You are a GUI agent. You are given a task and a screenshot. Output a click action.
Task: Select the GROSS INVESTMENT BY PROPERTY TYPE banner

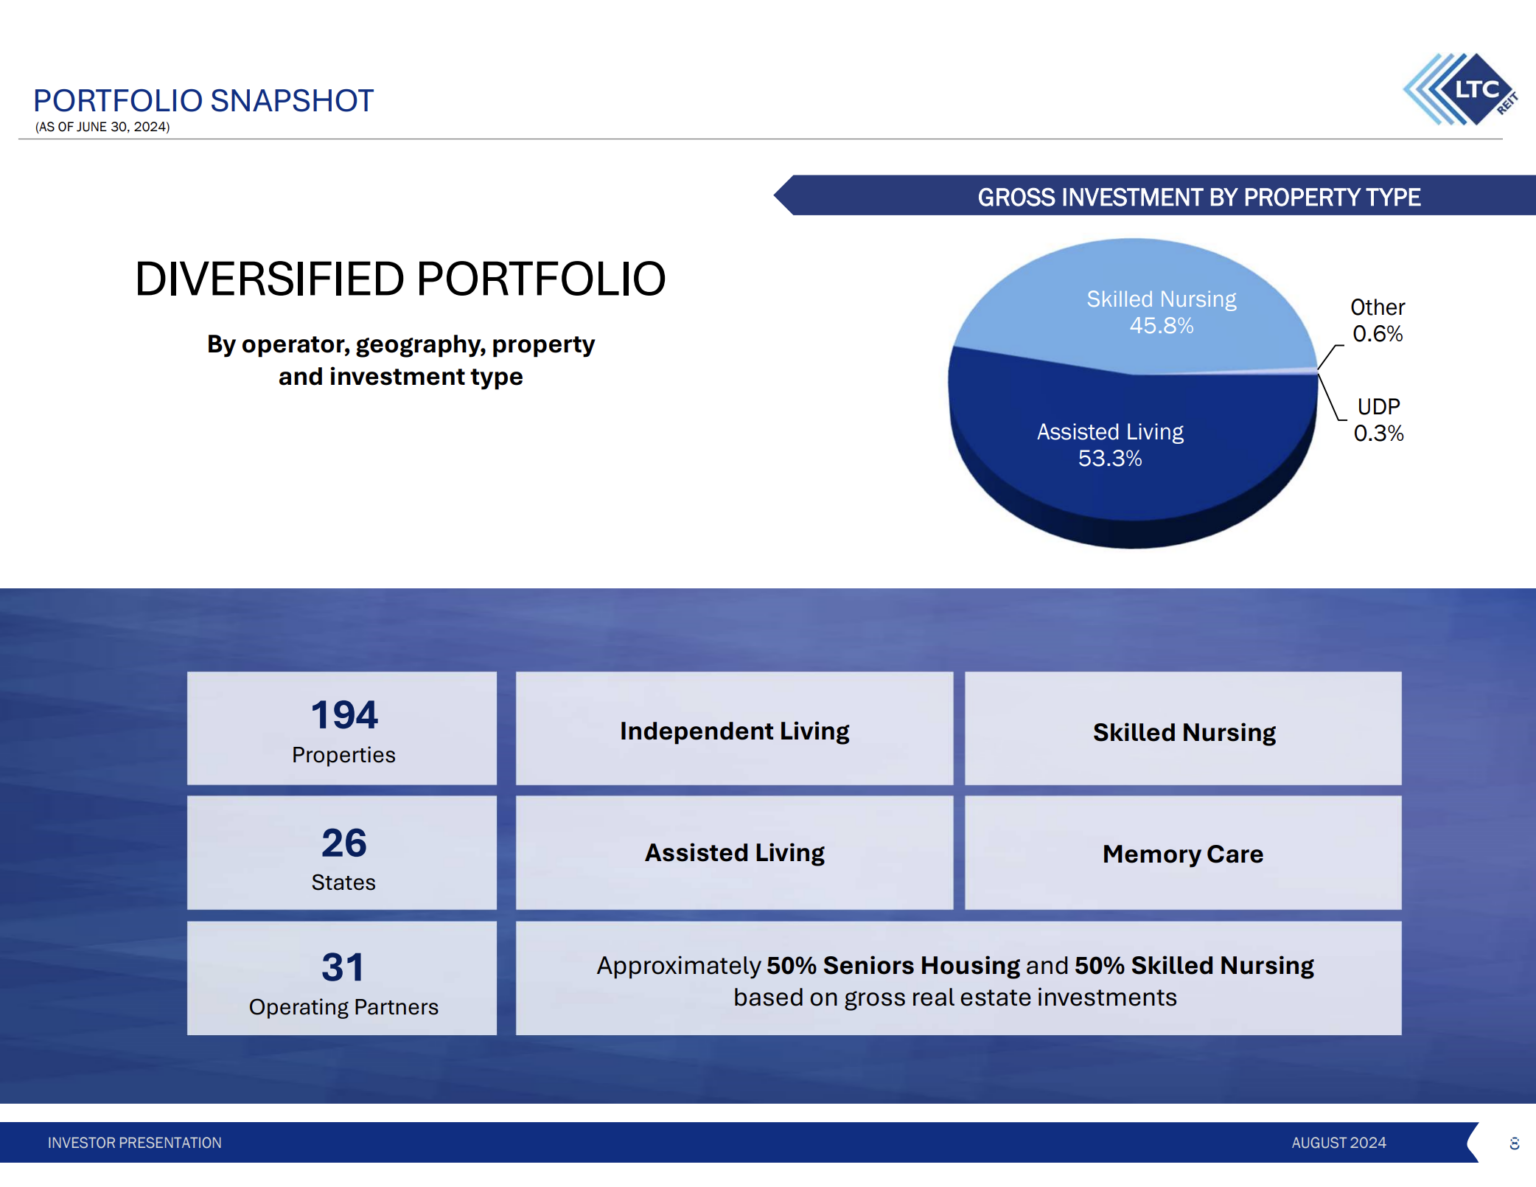[1198, 196]
